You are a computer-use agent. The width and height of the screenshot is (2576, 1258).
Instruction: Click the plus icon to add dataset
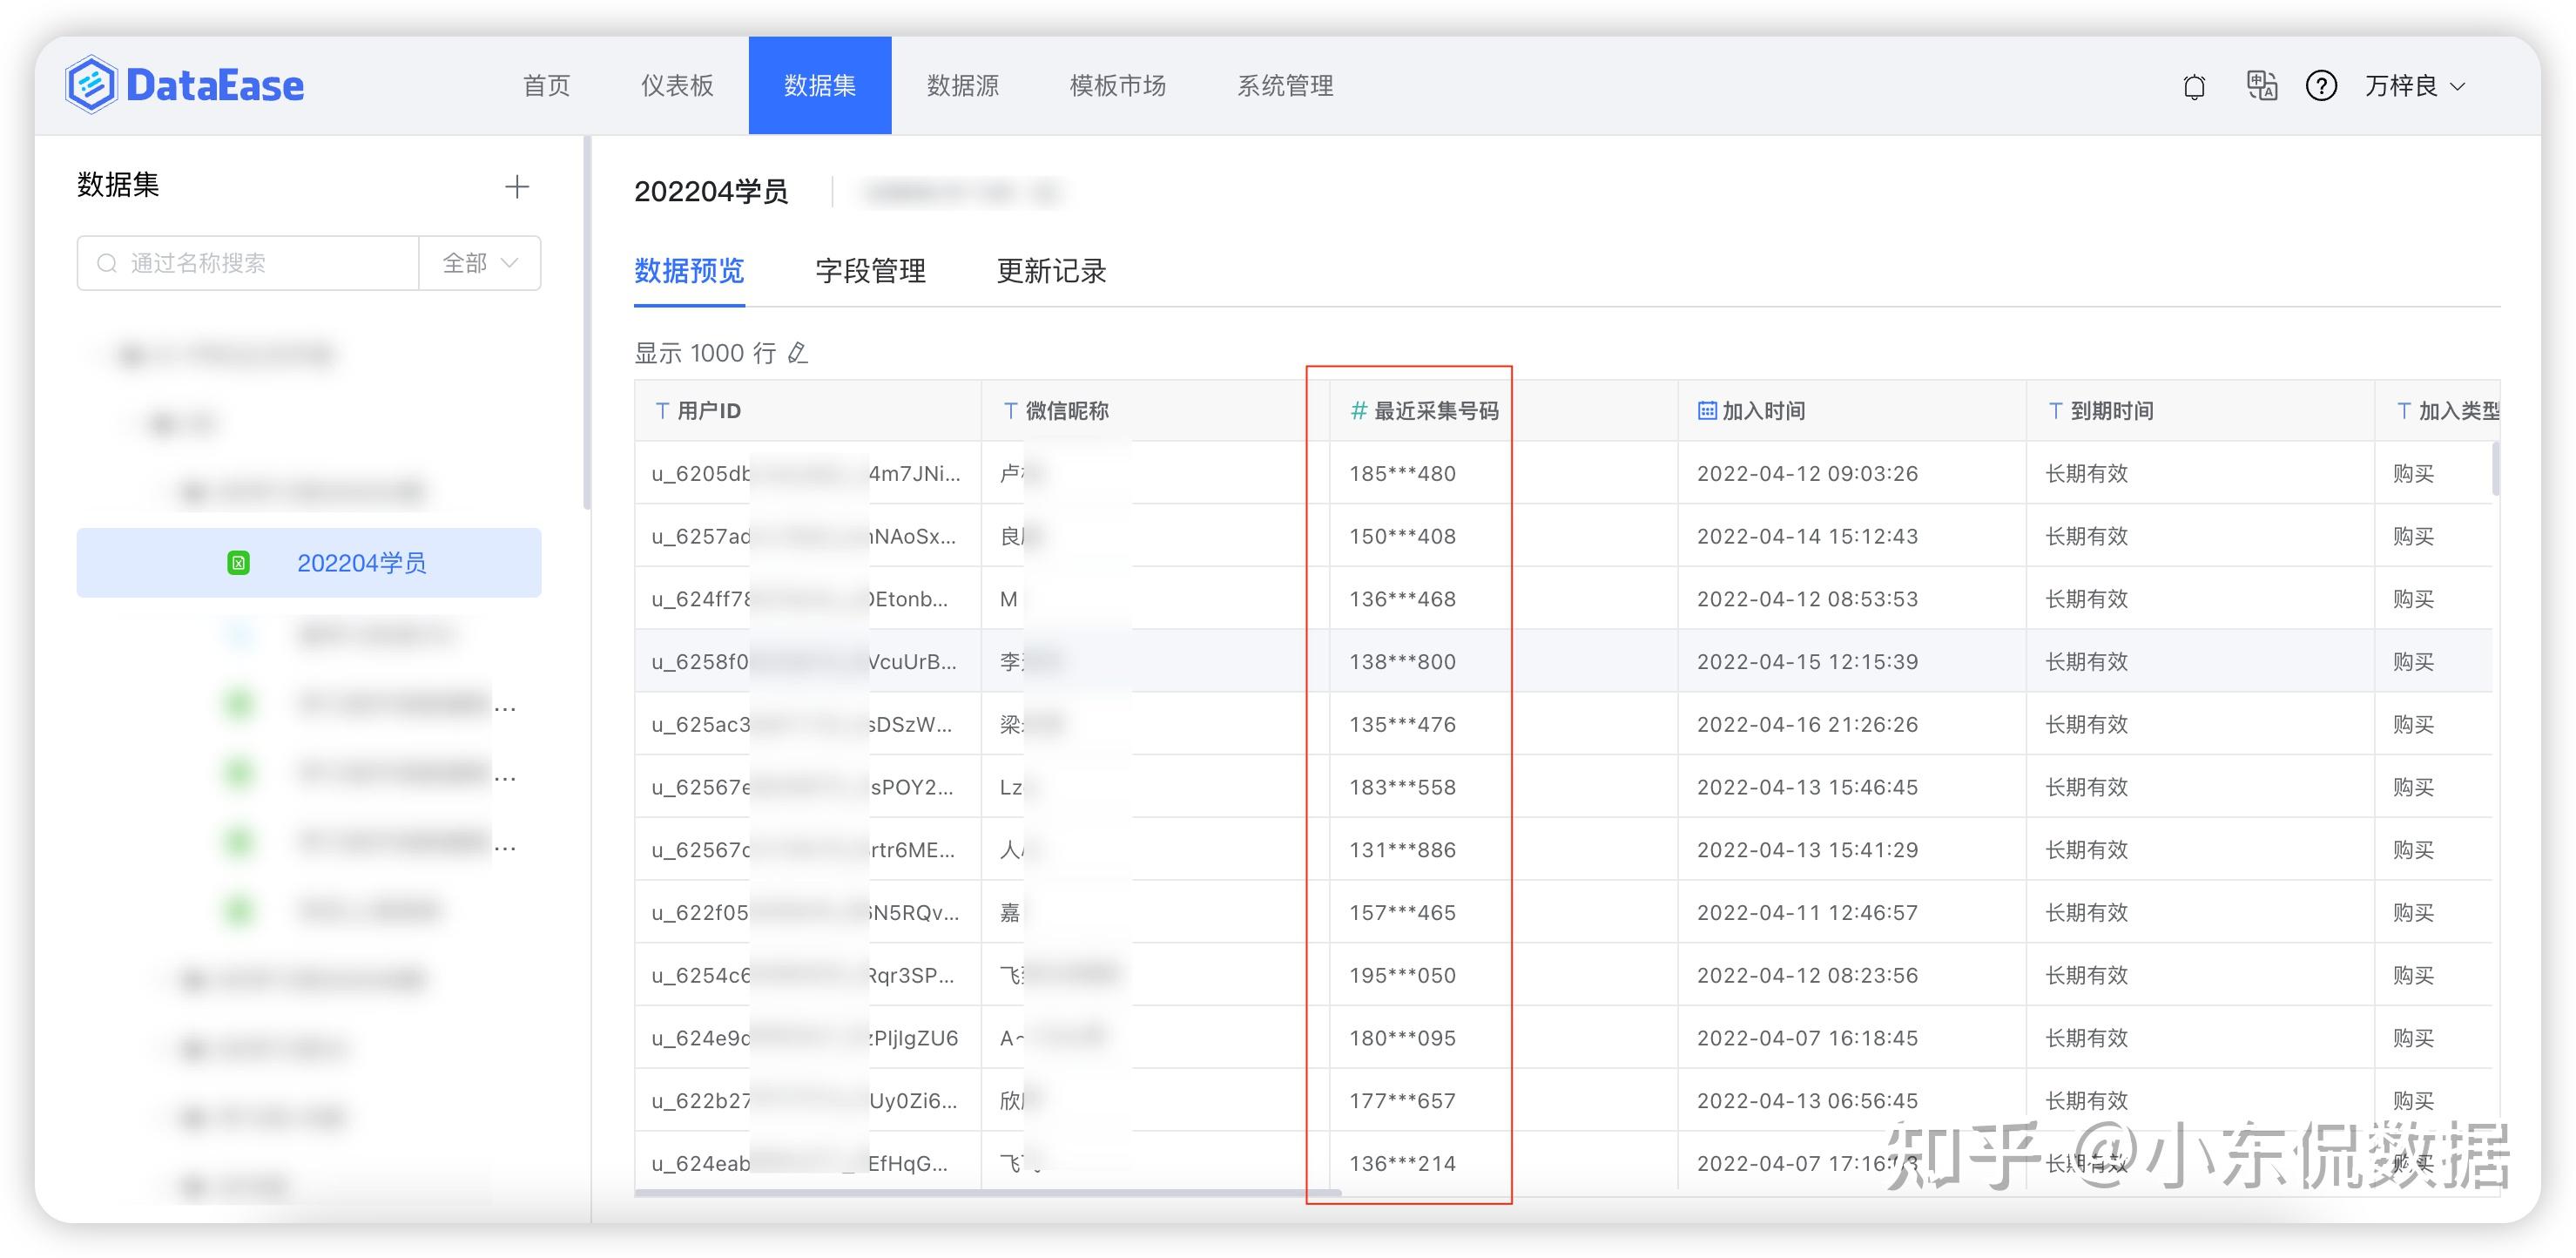click(x=517, y=186)
